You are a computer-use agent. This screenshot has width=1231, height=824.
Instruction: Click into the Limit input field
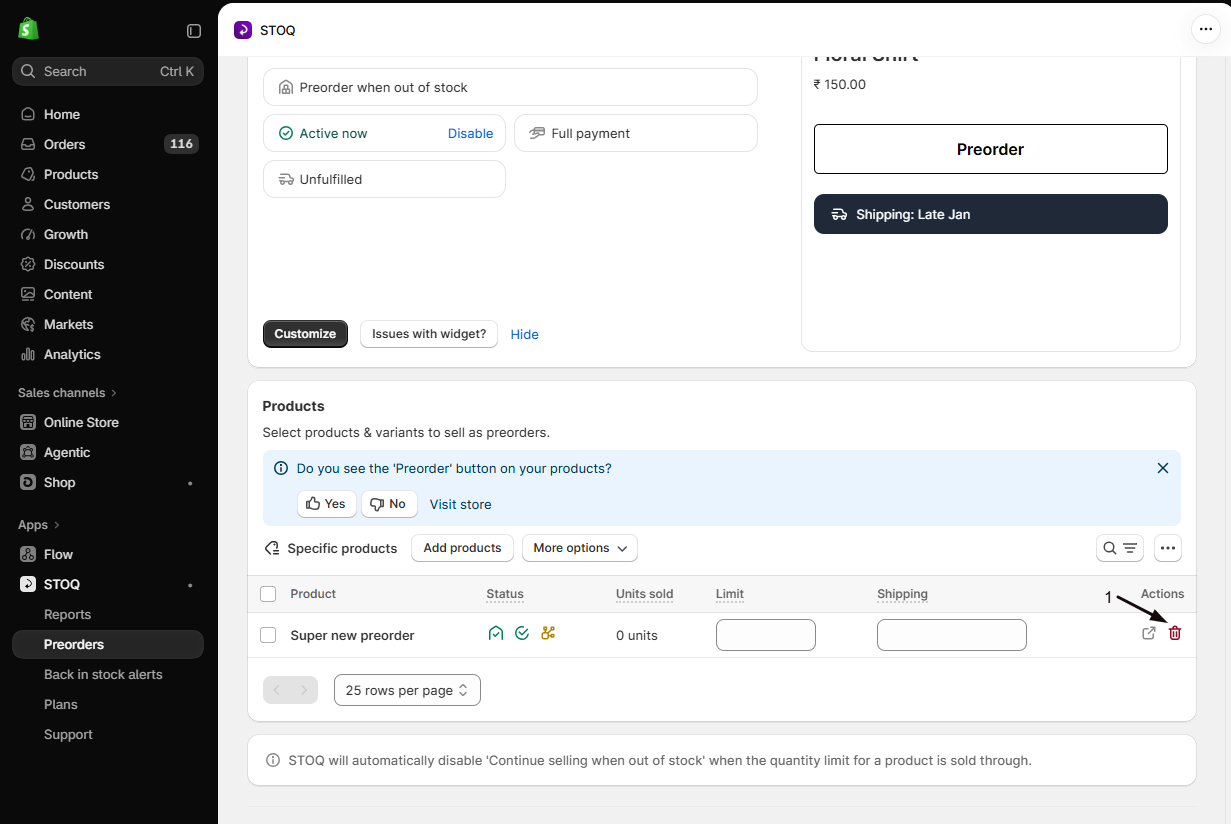point(766,635)
